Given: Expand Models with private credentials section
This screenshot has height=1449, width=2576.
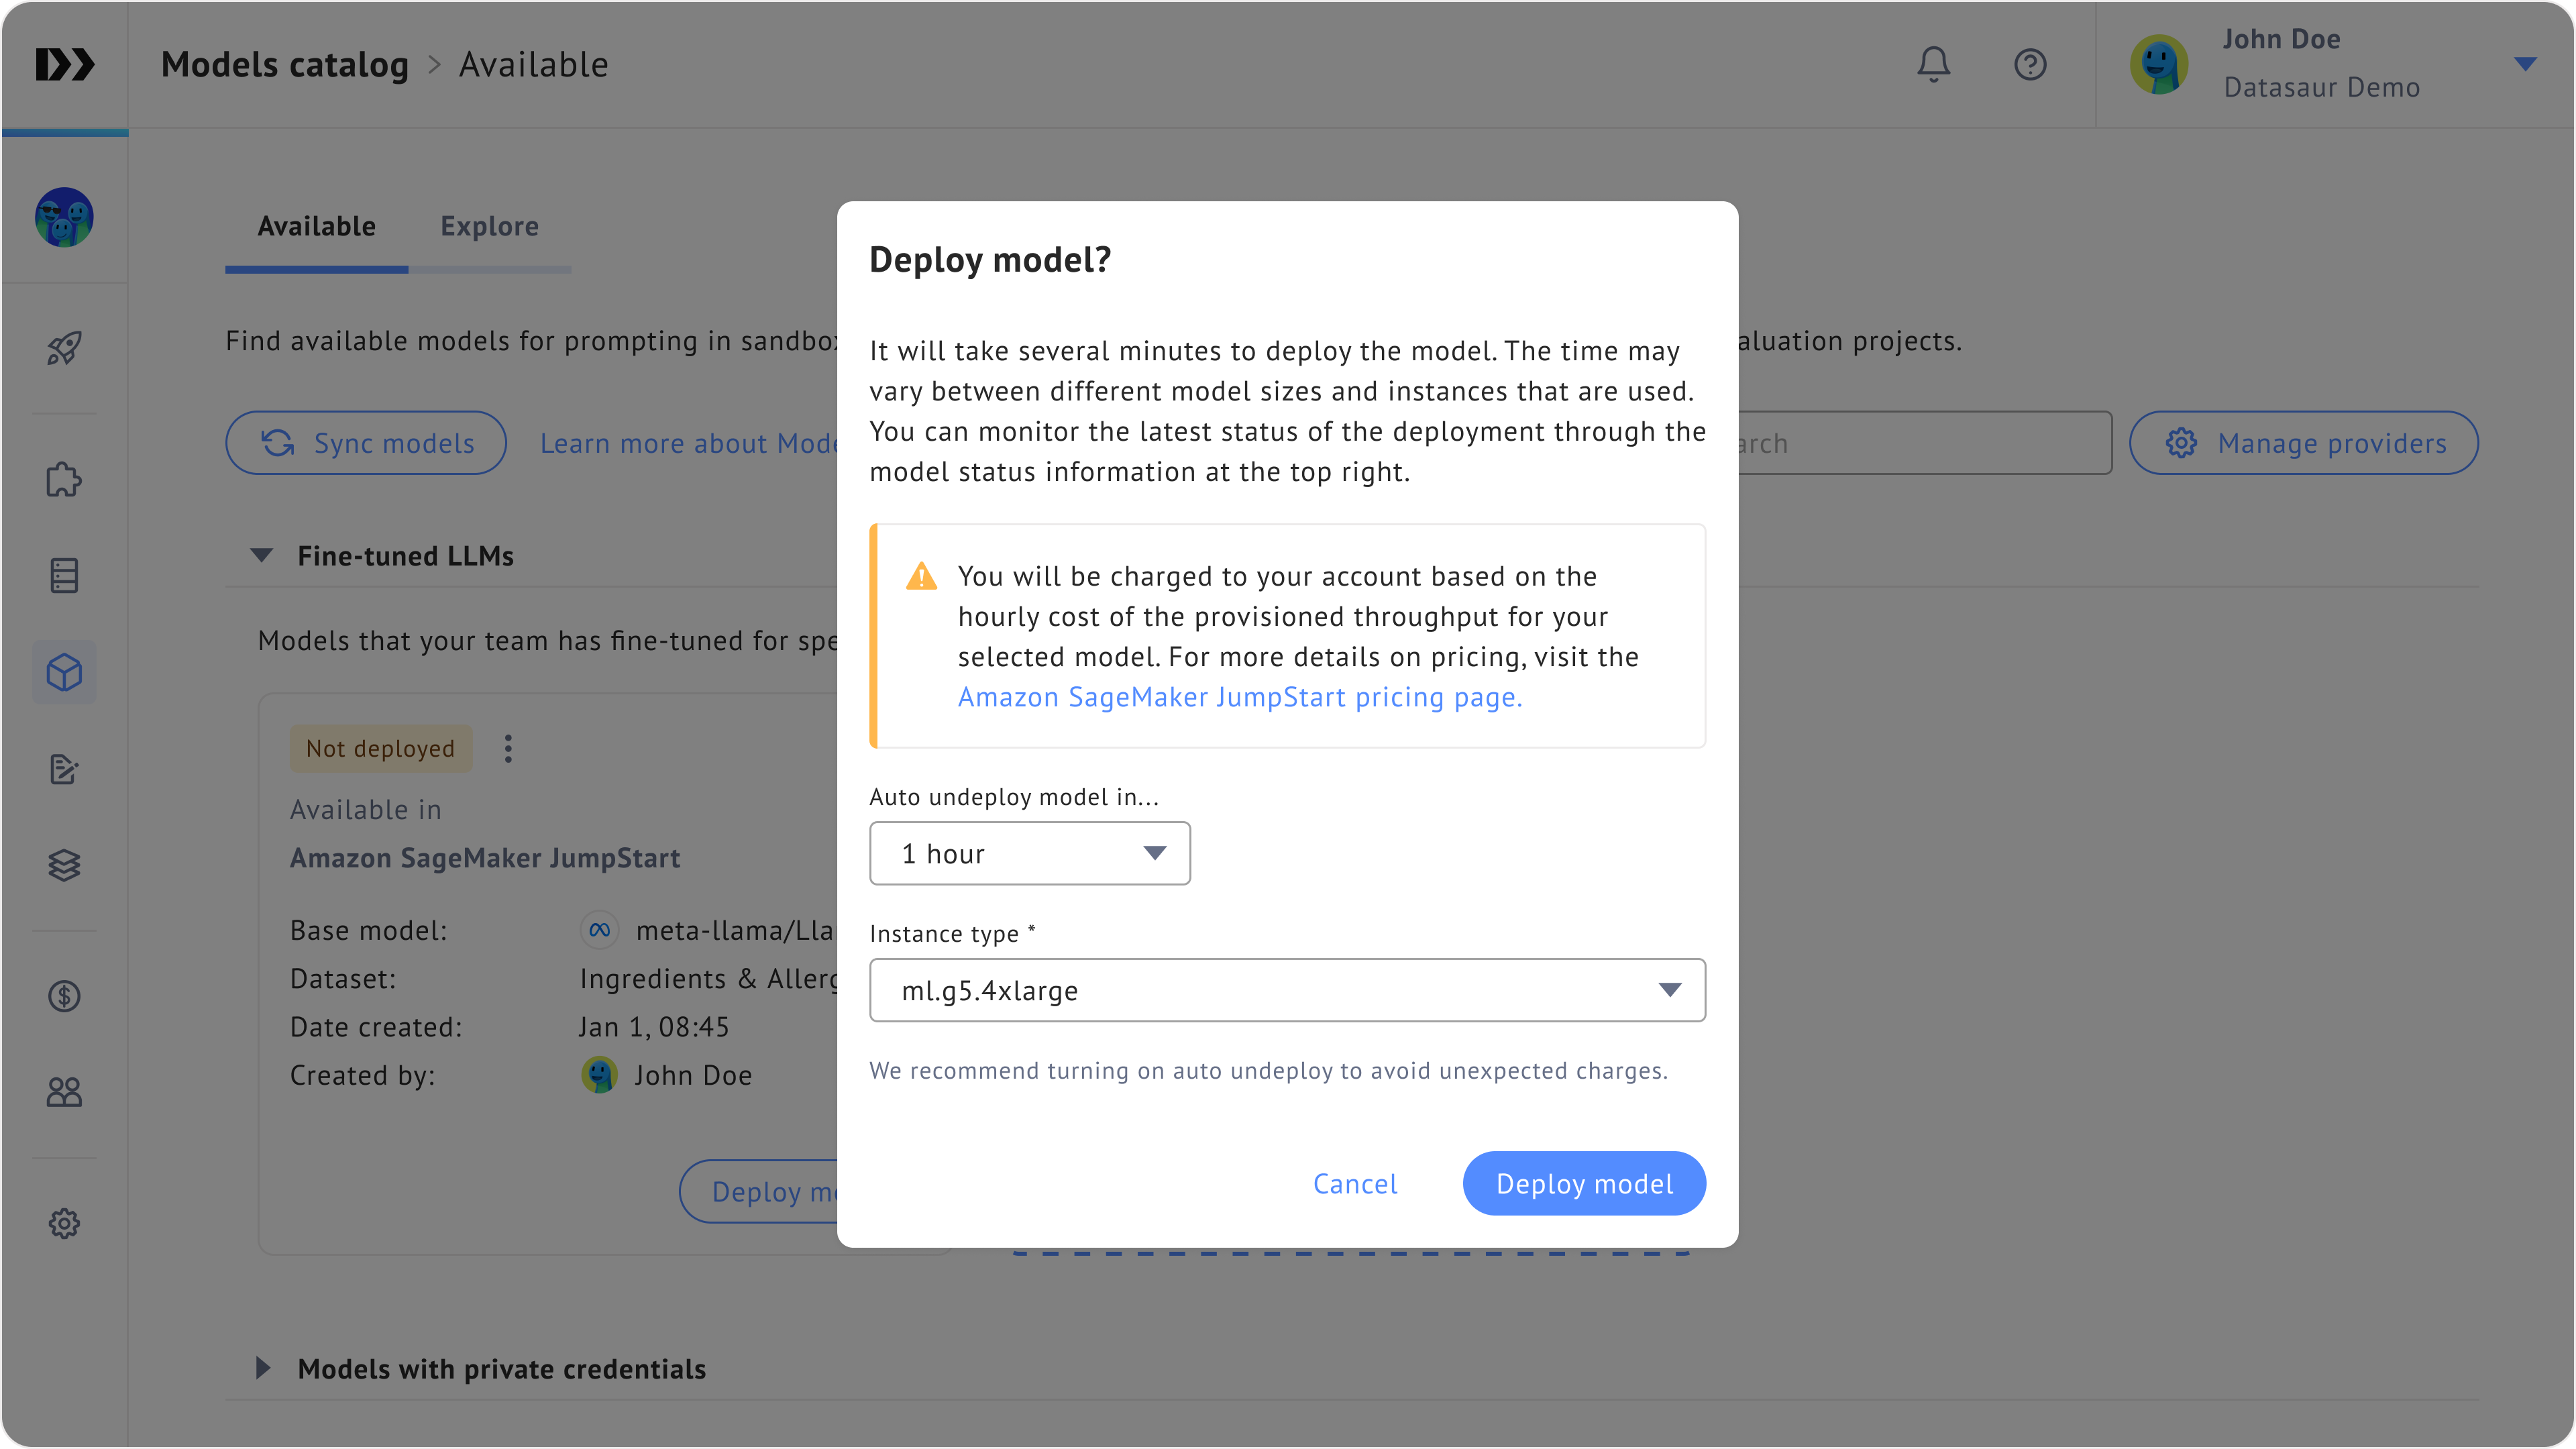Looking at the screenshot, I should [262, 1368].
